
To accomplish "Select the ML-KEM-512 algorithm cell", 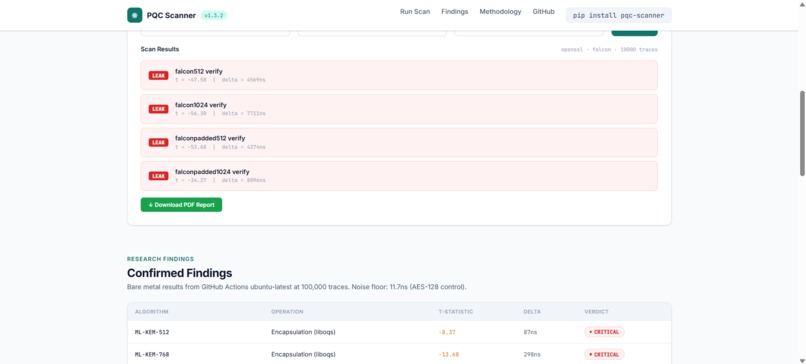I will (x=152, y=332).
